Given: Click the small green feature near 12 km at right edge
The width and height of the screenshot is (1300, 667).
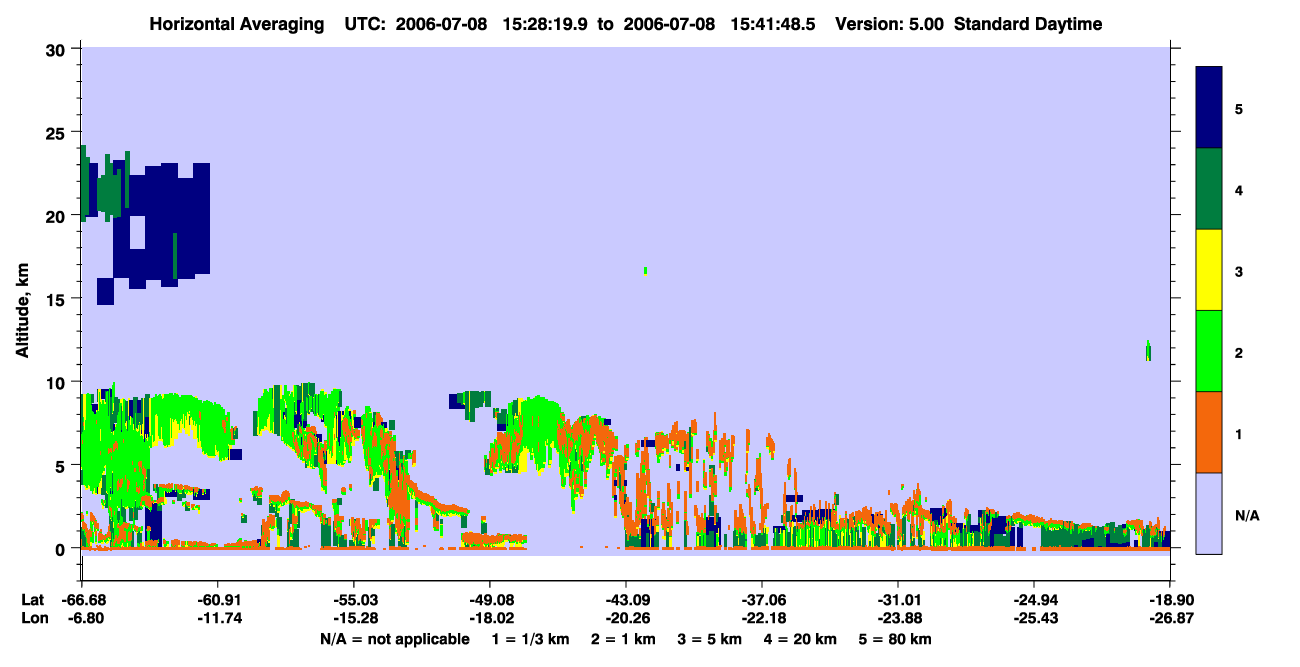Looking at the screenshot, I should (1148, 350).
